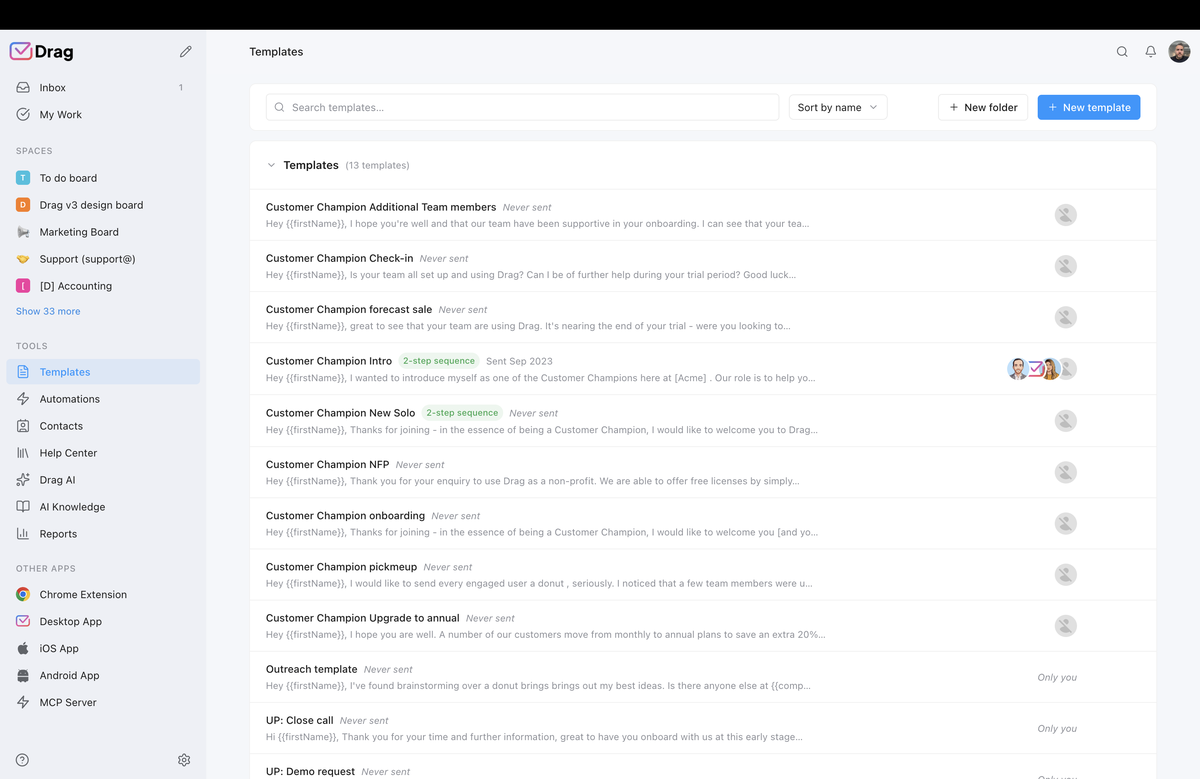
Task: Click the Accounting pink bracket icon
Action: (23, 286)
